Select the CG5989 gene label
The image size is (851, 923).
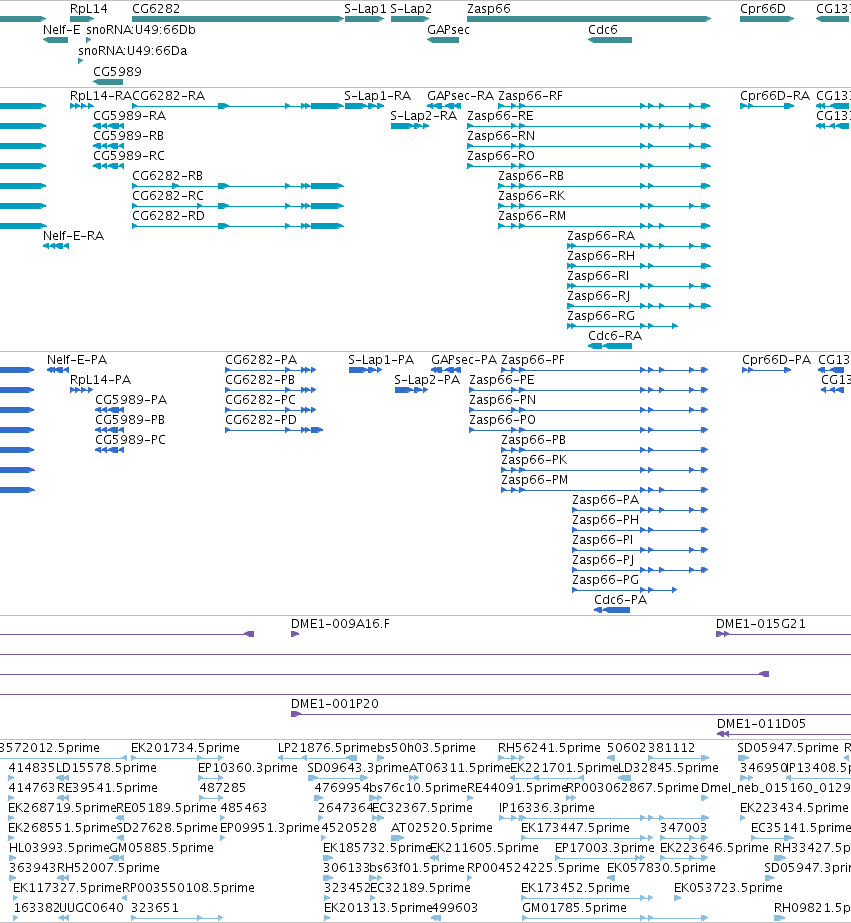117,72
